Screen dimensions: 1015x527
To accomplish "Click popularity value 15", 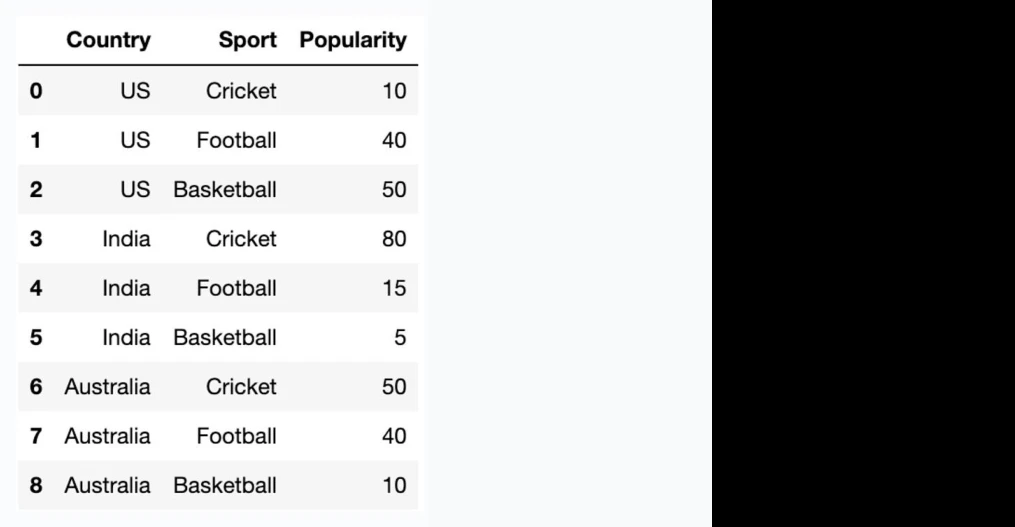I will pos(394,288).
